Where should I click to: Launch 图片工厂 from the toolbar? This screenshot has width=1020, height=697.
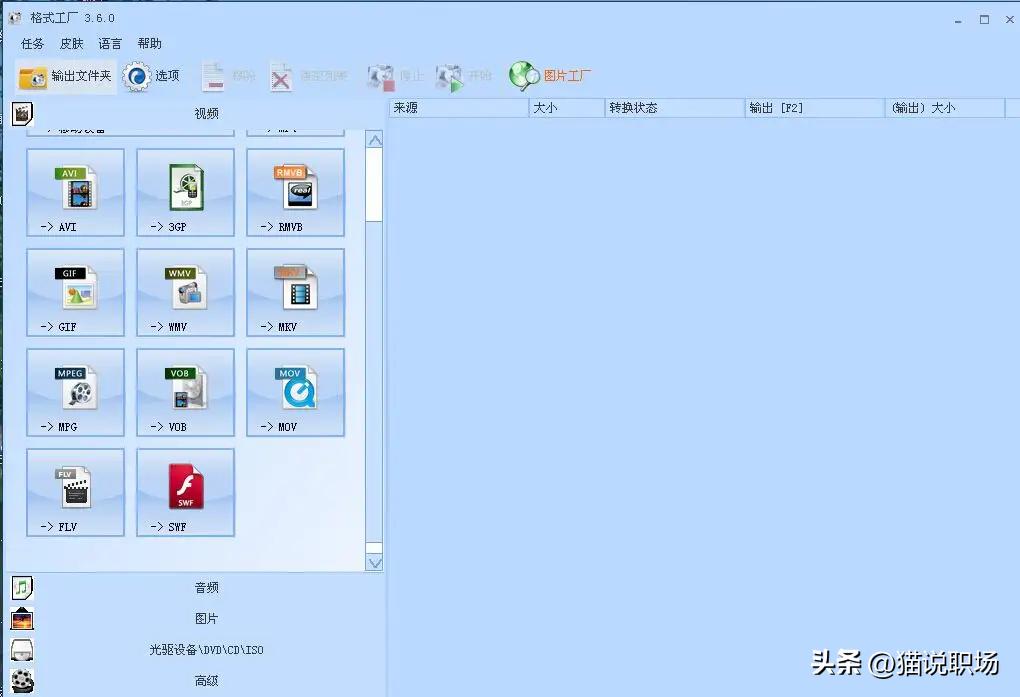(550, 76)
